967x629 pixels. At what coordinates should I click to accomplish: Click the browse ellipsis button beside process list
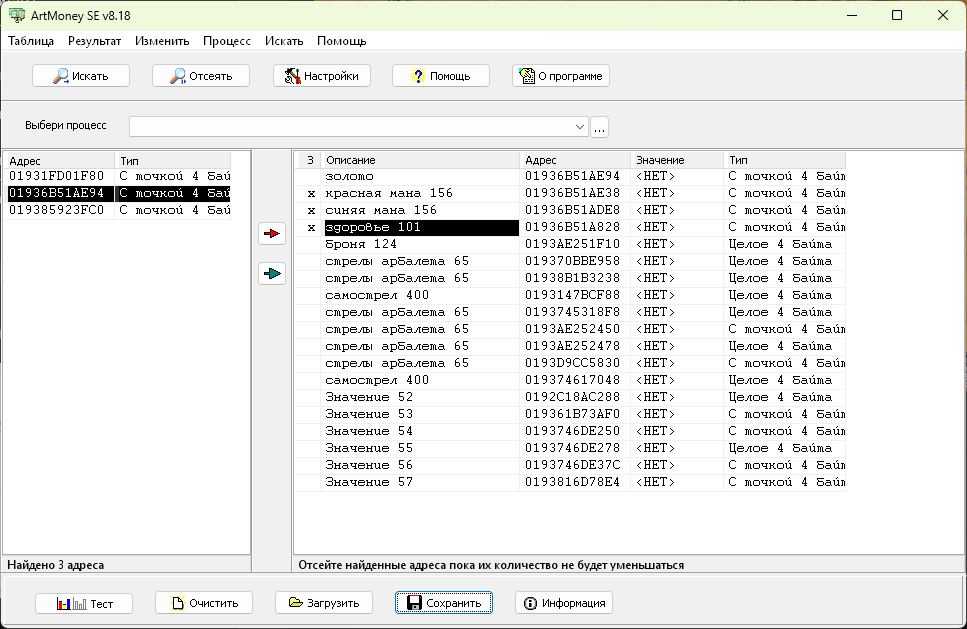(600, 127)
